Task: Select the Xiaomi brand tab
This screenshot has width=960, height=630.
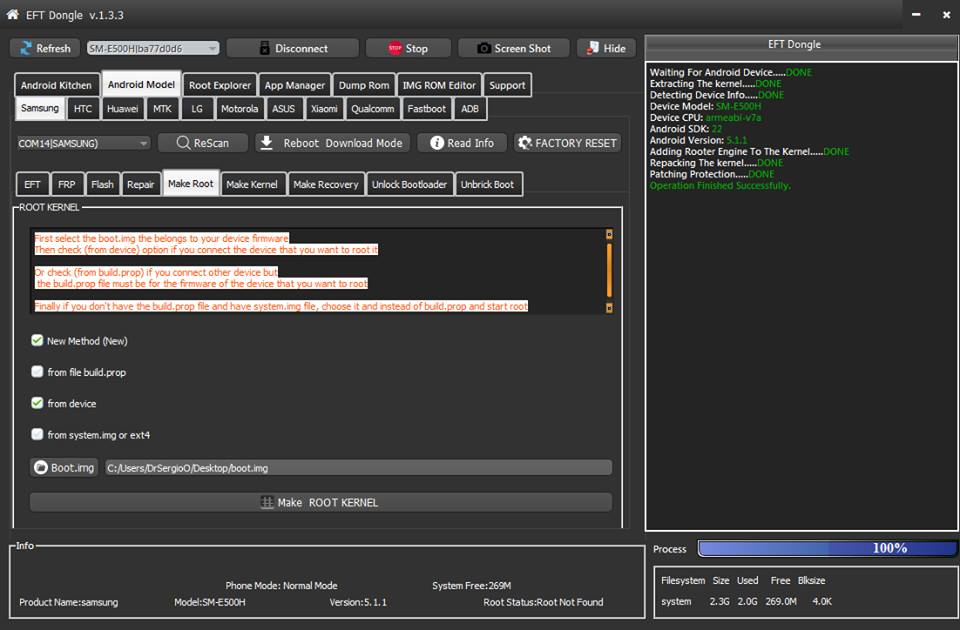Action: [x=324, y=108]
